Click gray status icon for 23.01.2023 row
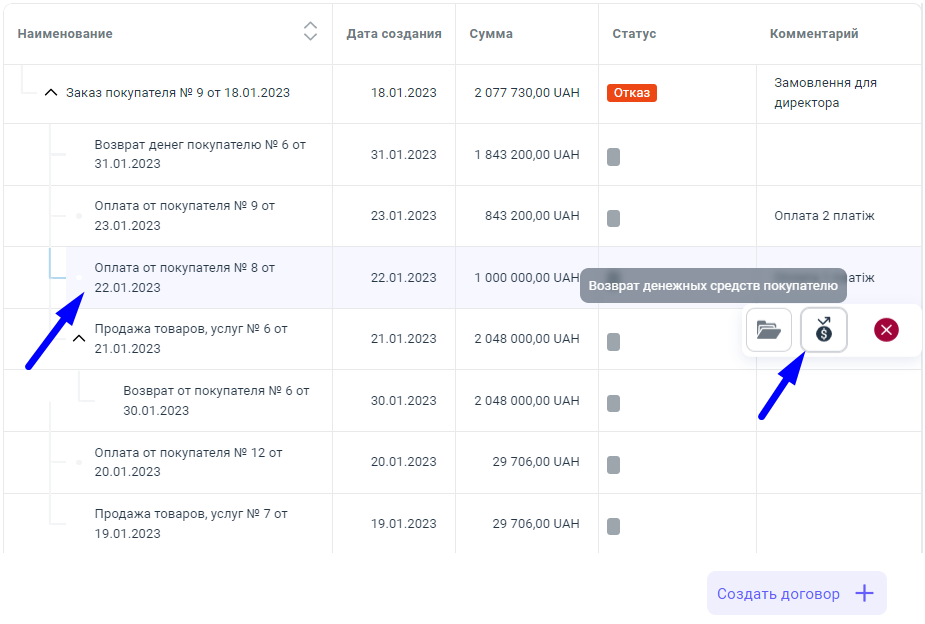The width and height of the screenshot is (925, 624). click(x=613, y=217)
